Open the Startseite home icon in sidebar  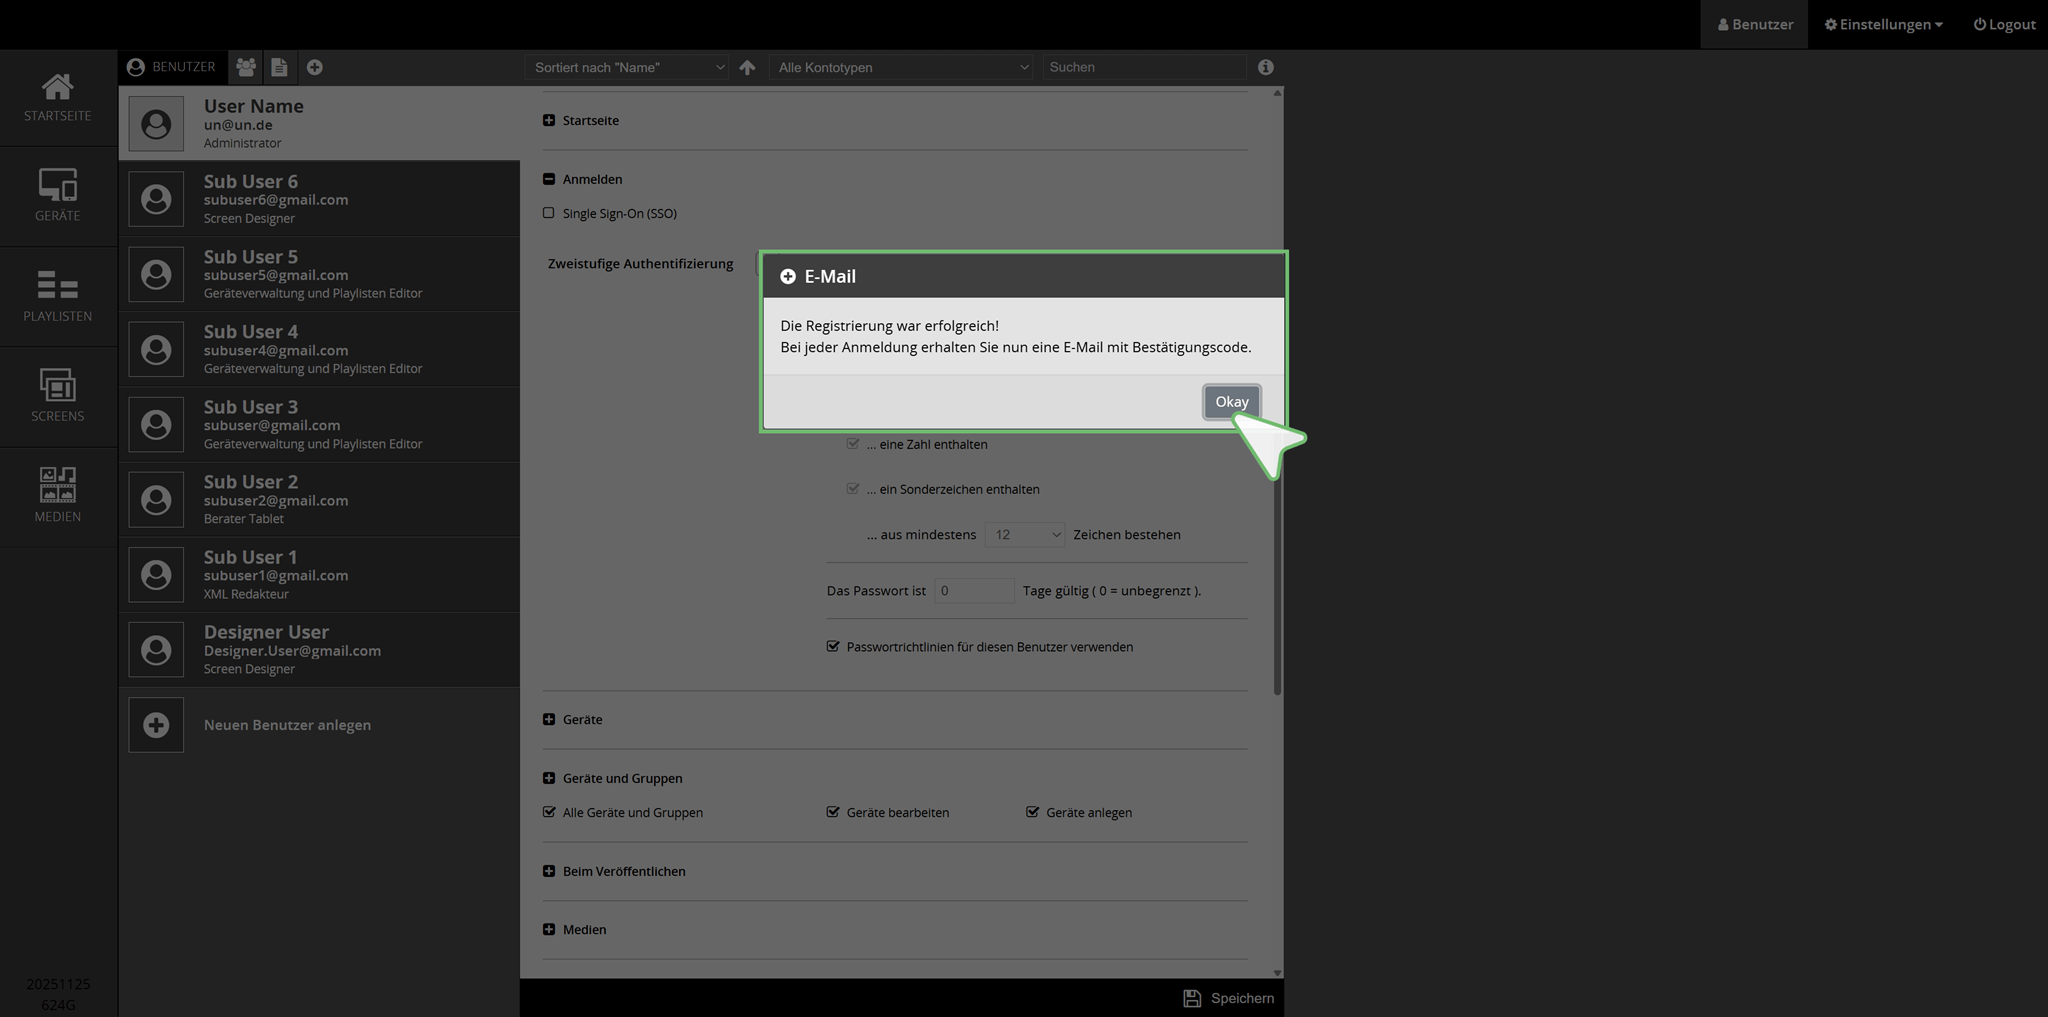57,97
